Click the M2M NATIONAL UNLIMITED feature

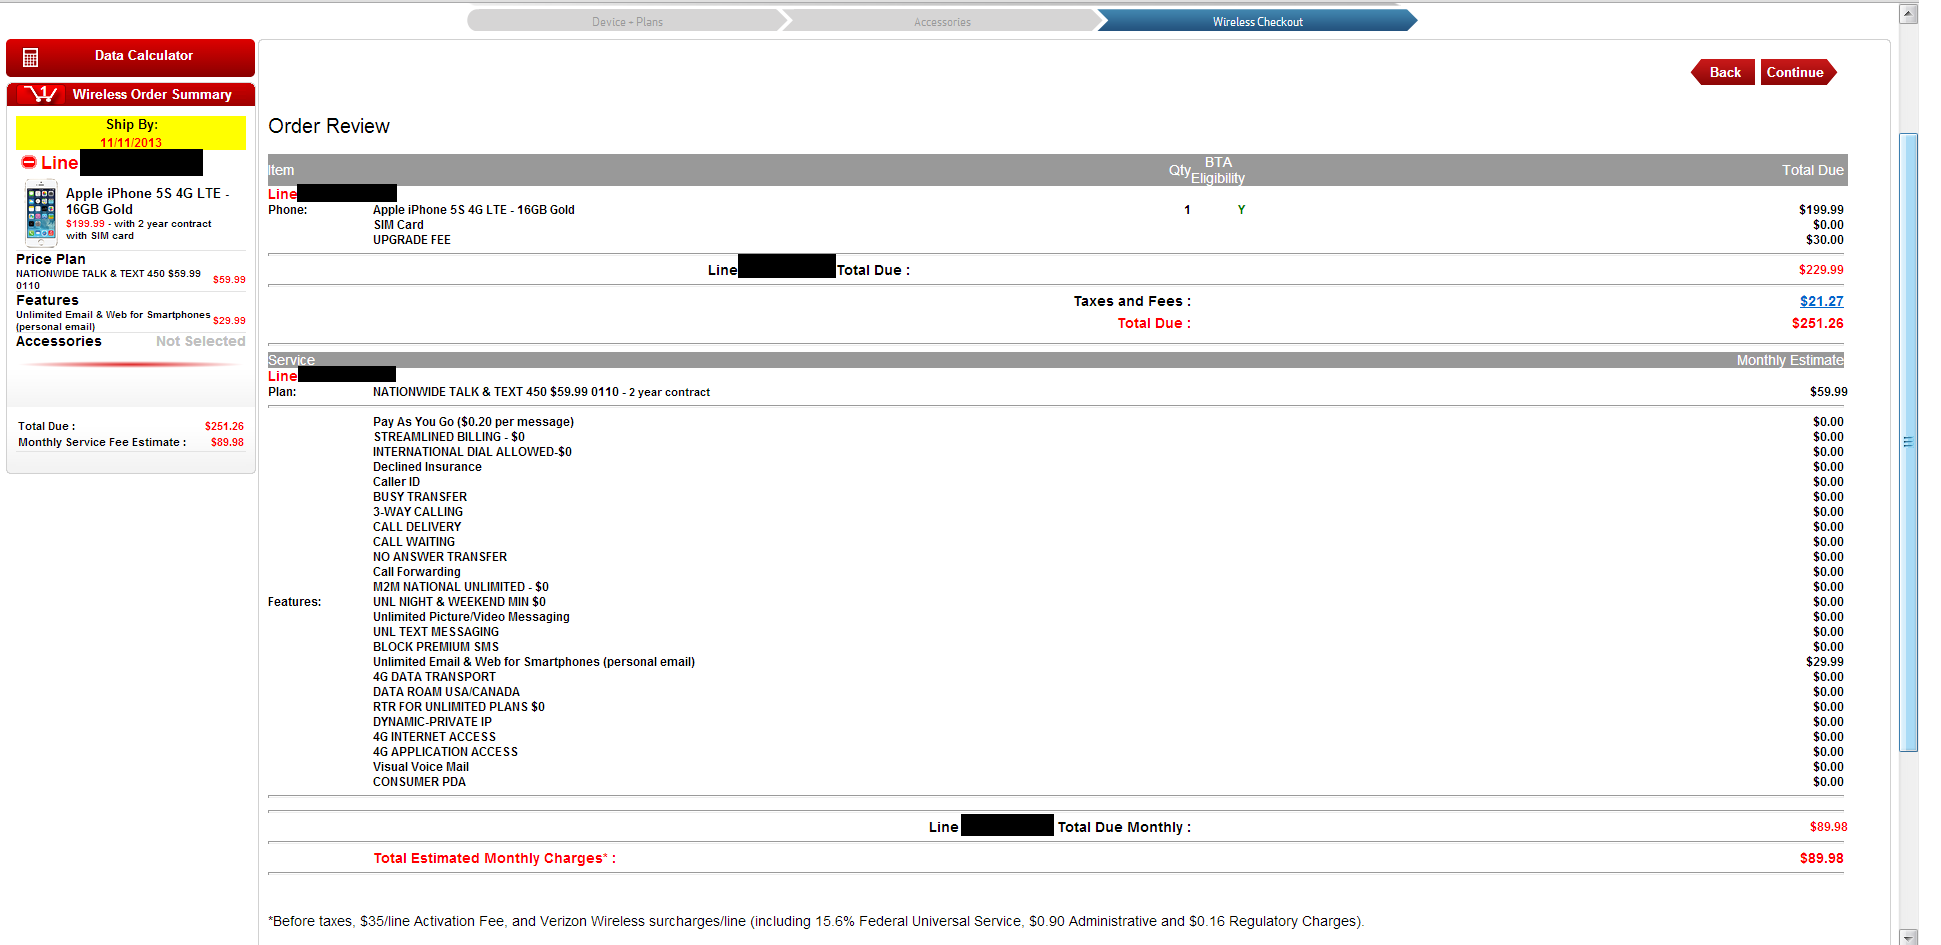coord(461,587)
